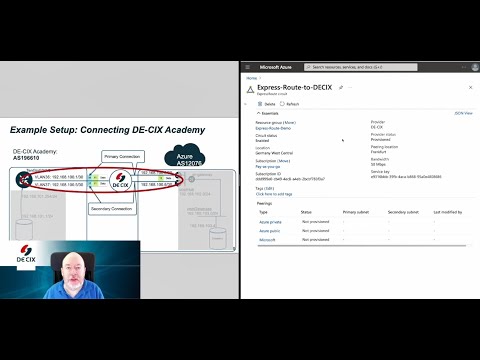
Task: Click Edit next to Tags
Action: pos(269,189)
